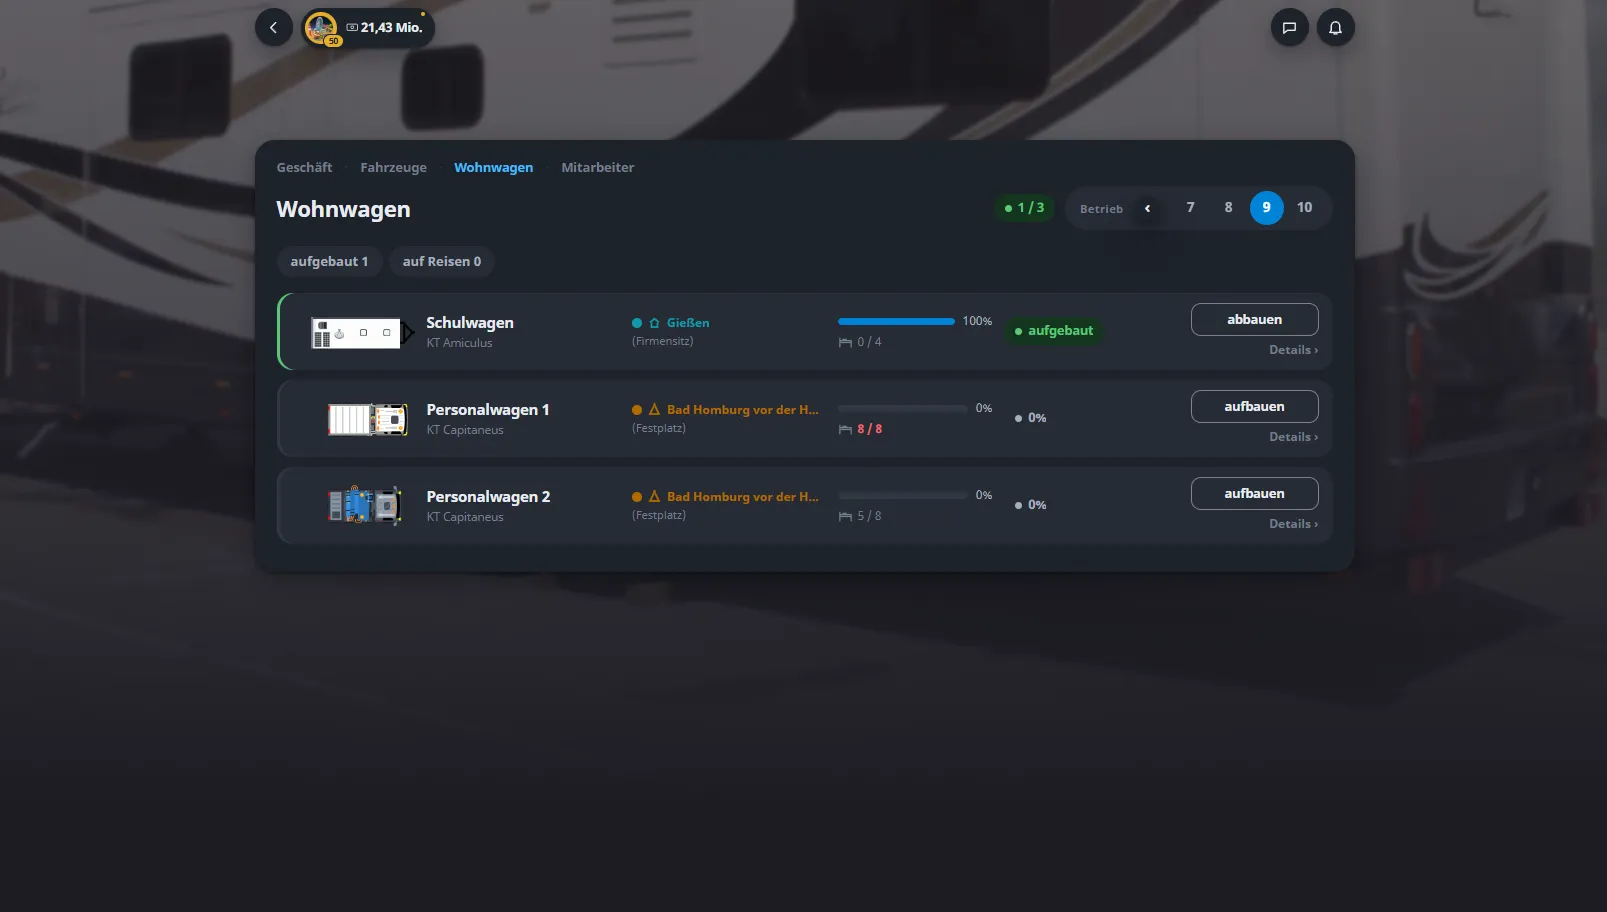This screenshot has width=1607, height=912.
Task: Switch to the Mitarbeiter tab
Action: [597, 168]
